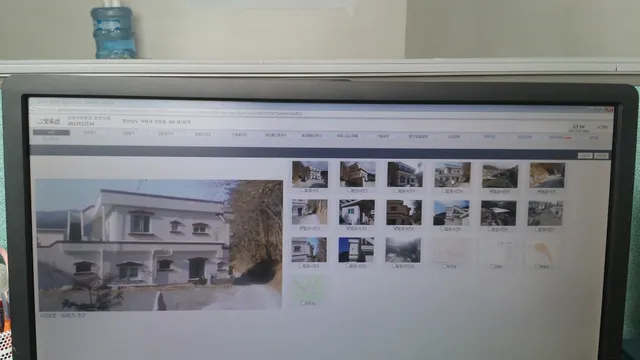Click the rightmost small button on dark bar
Image resolution: width=640 pixels, height=360 pixels.
[601, 156]
